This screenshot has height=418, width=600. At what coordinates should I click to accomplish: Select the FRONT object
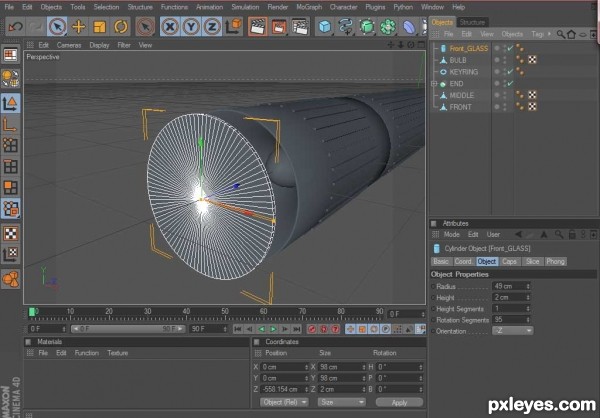click(460, 107)
